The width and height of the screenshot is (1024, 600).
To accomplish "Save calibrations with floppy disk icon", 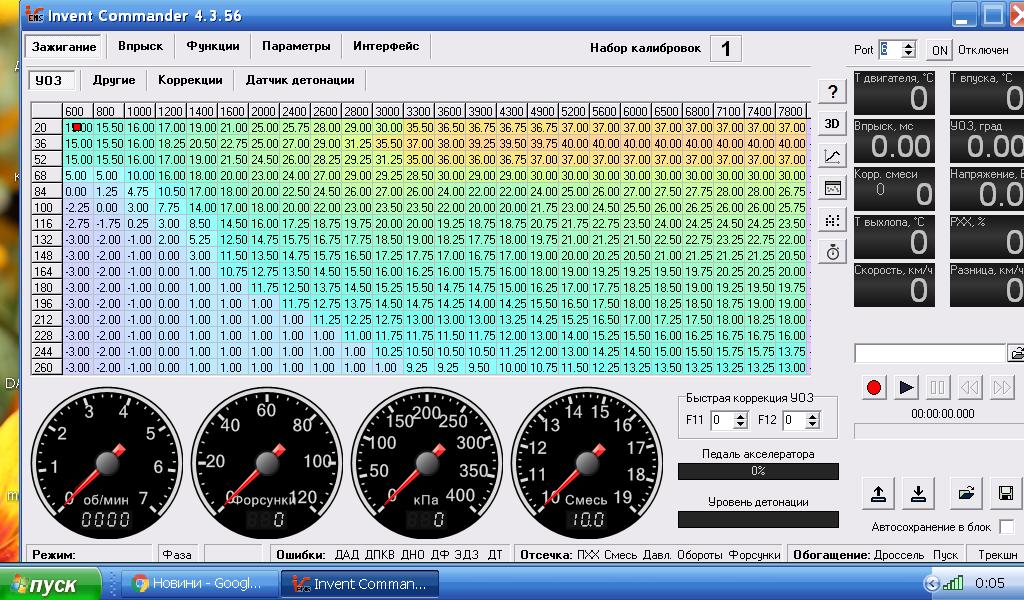I will [1006, 493].
